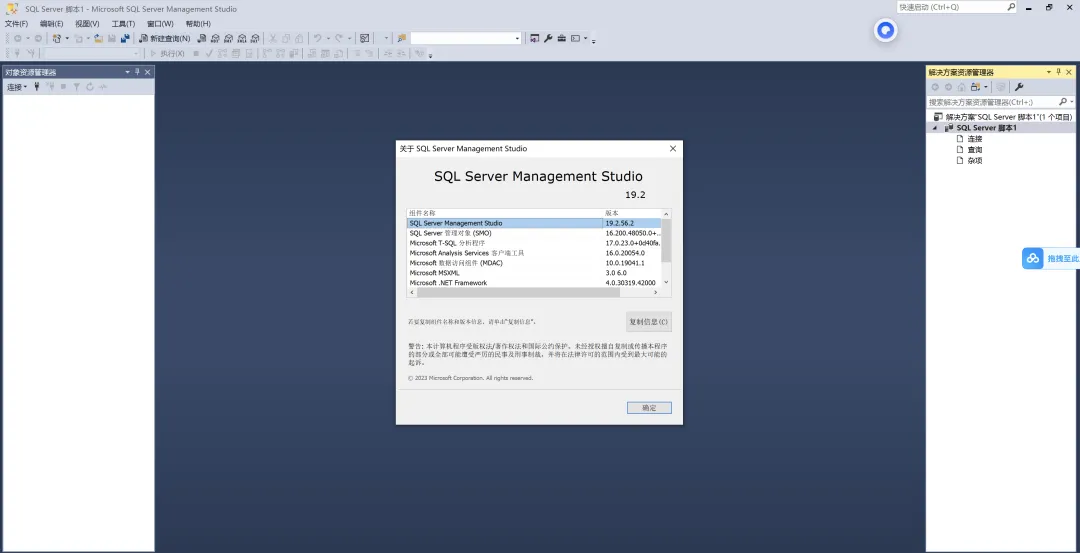Open the 编辑(E) menu
This screenshot has width=1080, height=553.
point(52,23)
